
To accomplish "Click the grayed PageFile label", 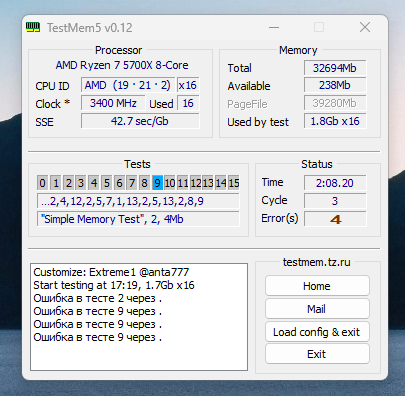I will 247,104.
